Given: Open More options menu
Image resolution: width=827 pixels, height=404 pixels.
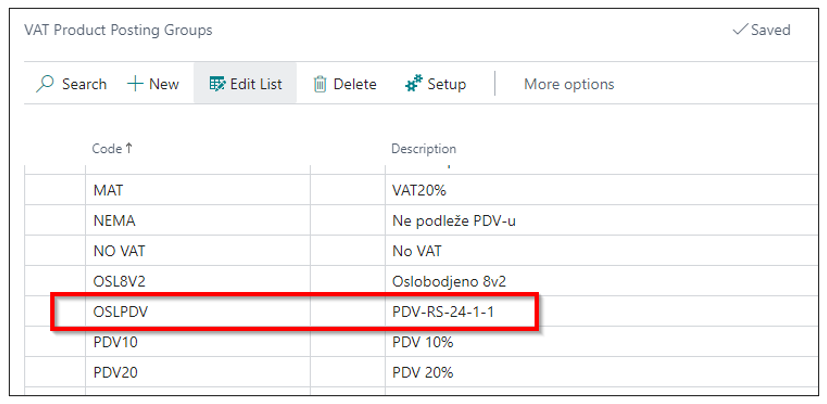Looking at the screenshot, I should pos(569,84).
